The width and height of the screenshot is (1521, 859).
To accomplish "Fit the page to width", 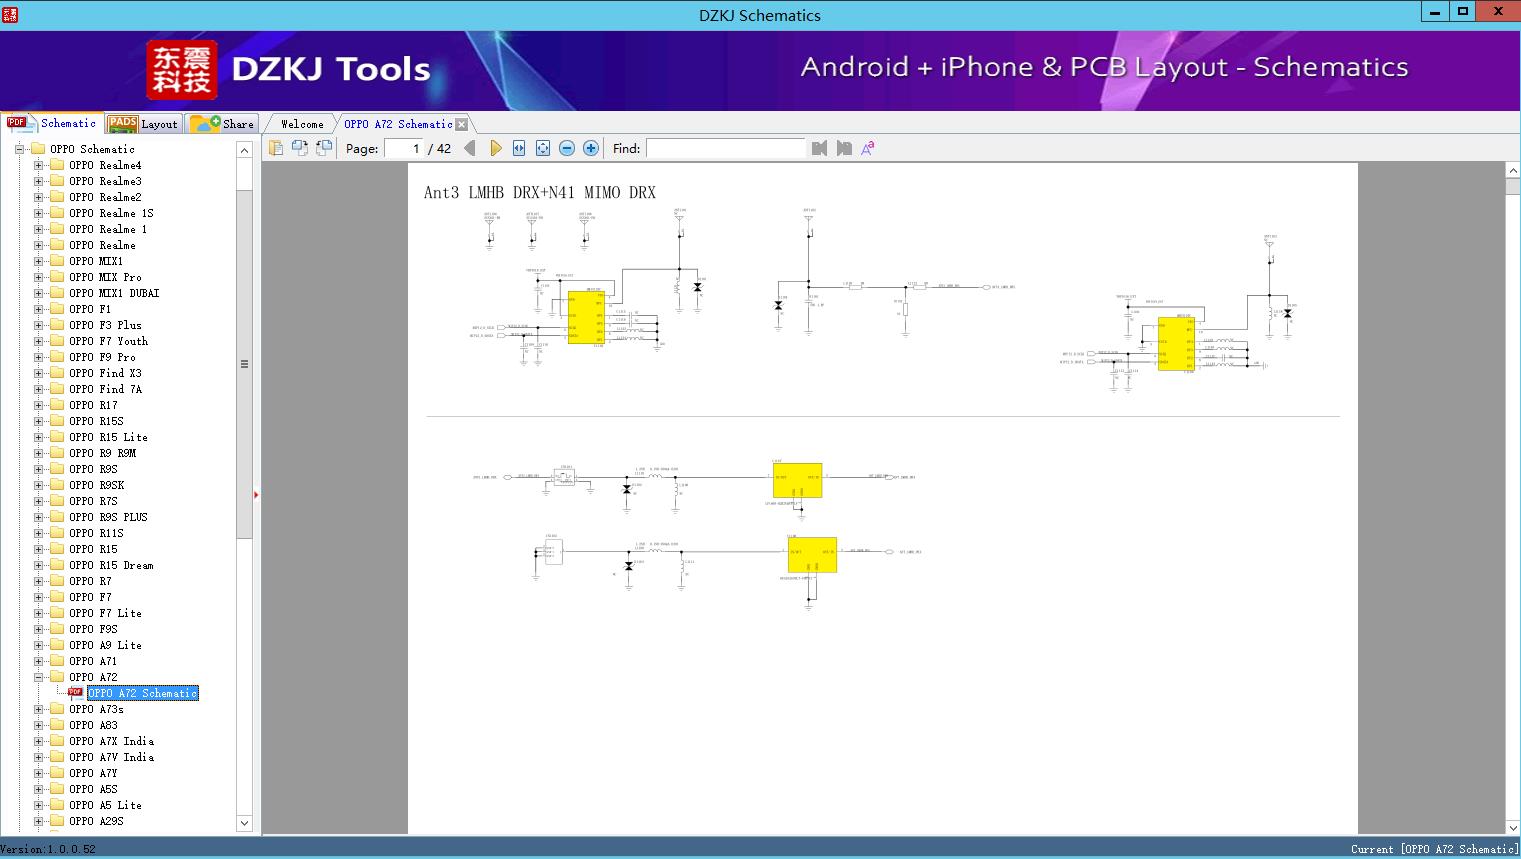I will coord(519,148).
